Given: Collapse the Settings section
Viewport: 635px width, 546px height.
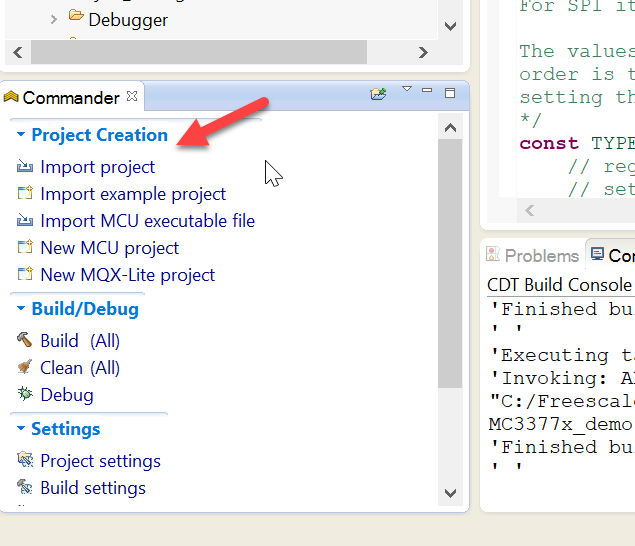Looking at the screenshot, I should pyautogui.click(x=21, y=429).
